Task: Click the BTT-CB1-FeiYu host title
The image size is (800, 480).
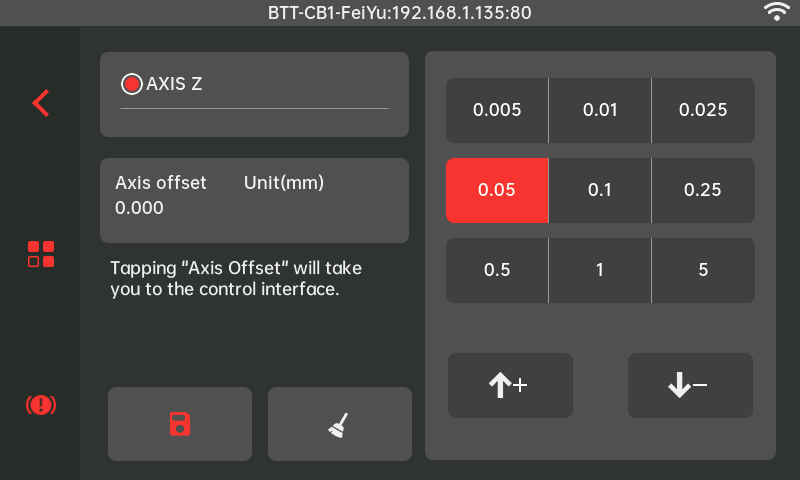Action: [x=400, y=13]
